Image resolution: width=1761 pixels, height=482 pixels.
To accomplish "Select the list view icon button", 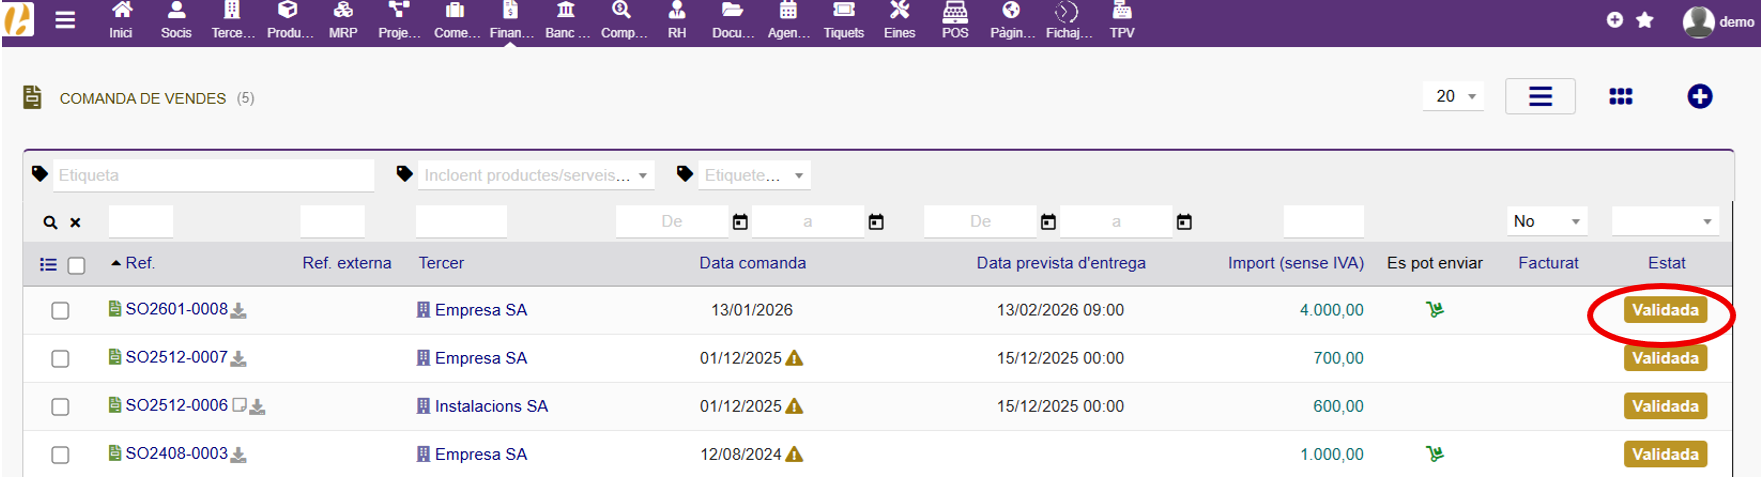I will pyautogui.click(x=1540, y=97).
